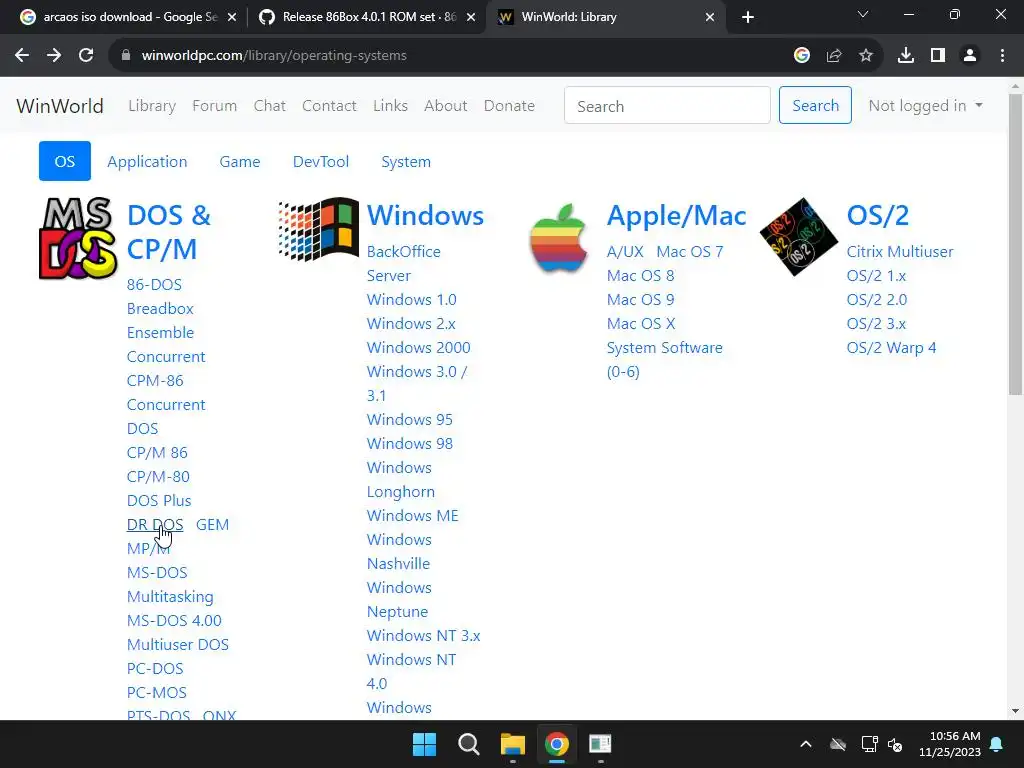Open the OneDrive tray icon

point(838,744)
